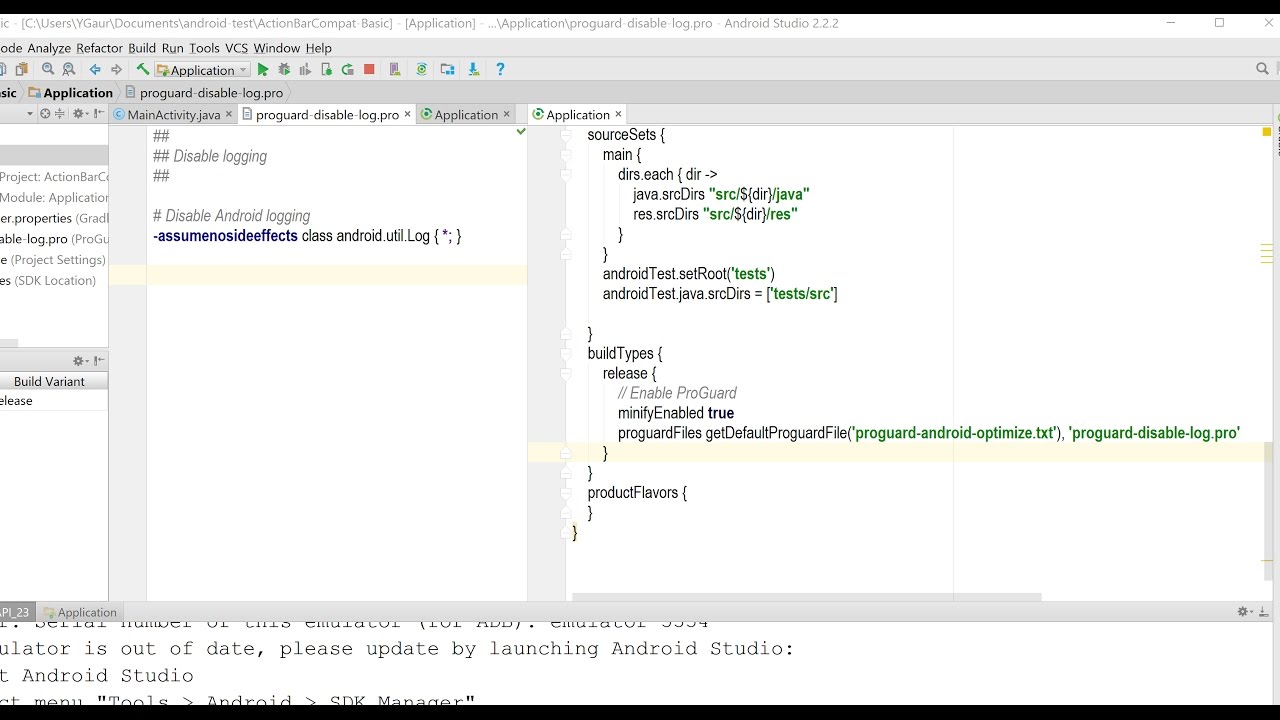The image size is (1280, 720).
Task: Click the yellow analysis status square indicator
Action: pyautogui.click(x=1267, y=132)
